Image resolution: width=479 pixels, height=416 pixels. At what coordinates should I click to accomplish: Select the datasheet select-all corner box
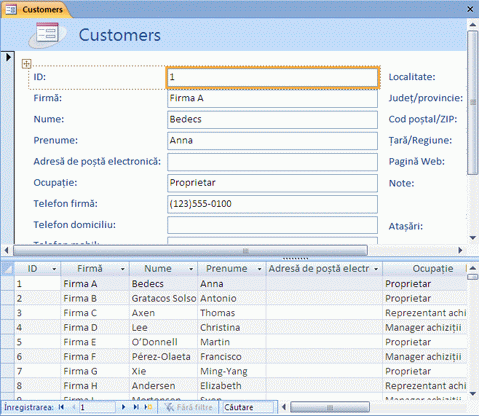coord(7,269)
